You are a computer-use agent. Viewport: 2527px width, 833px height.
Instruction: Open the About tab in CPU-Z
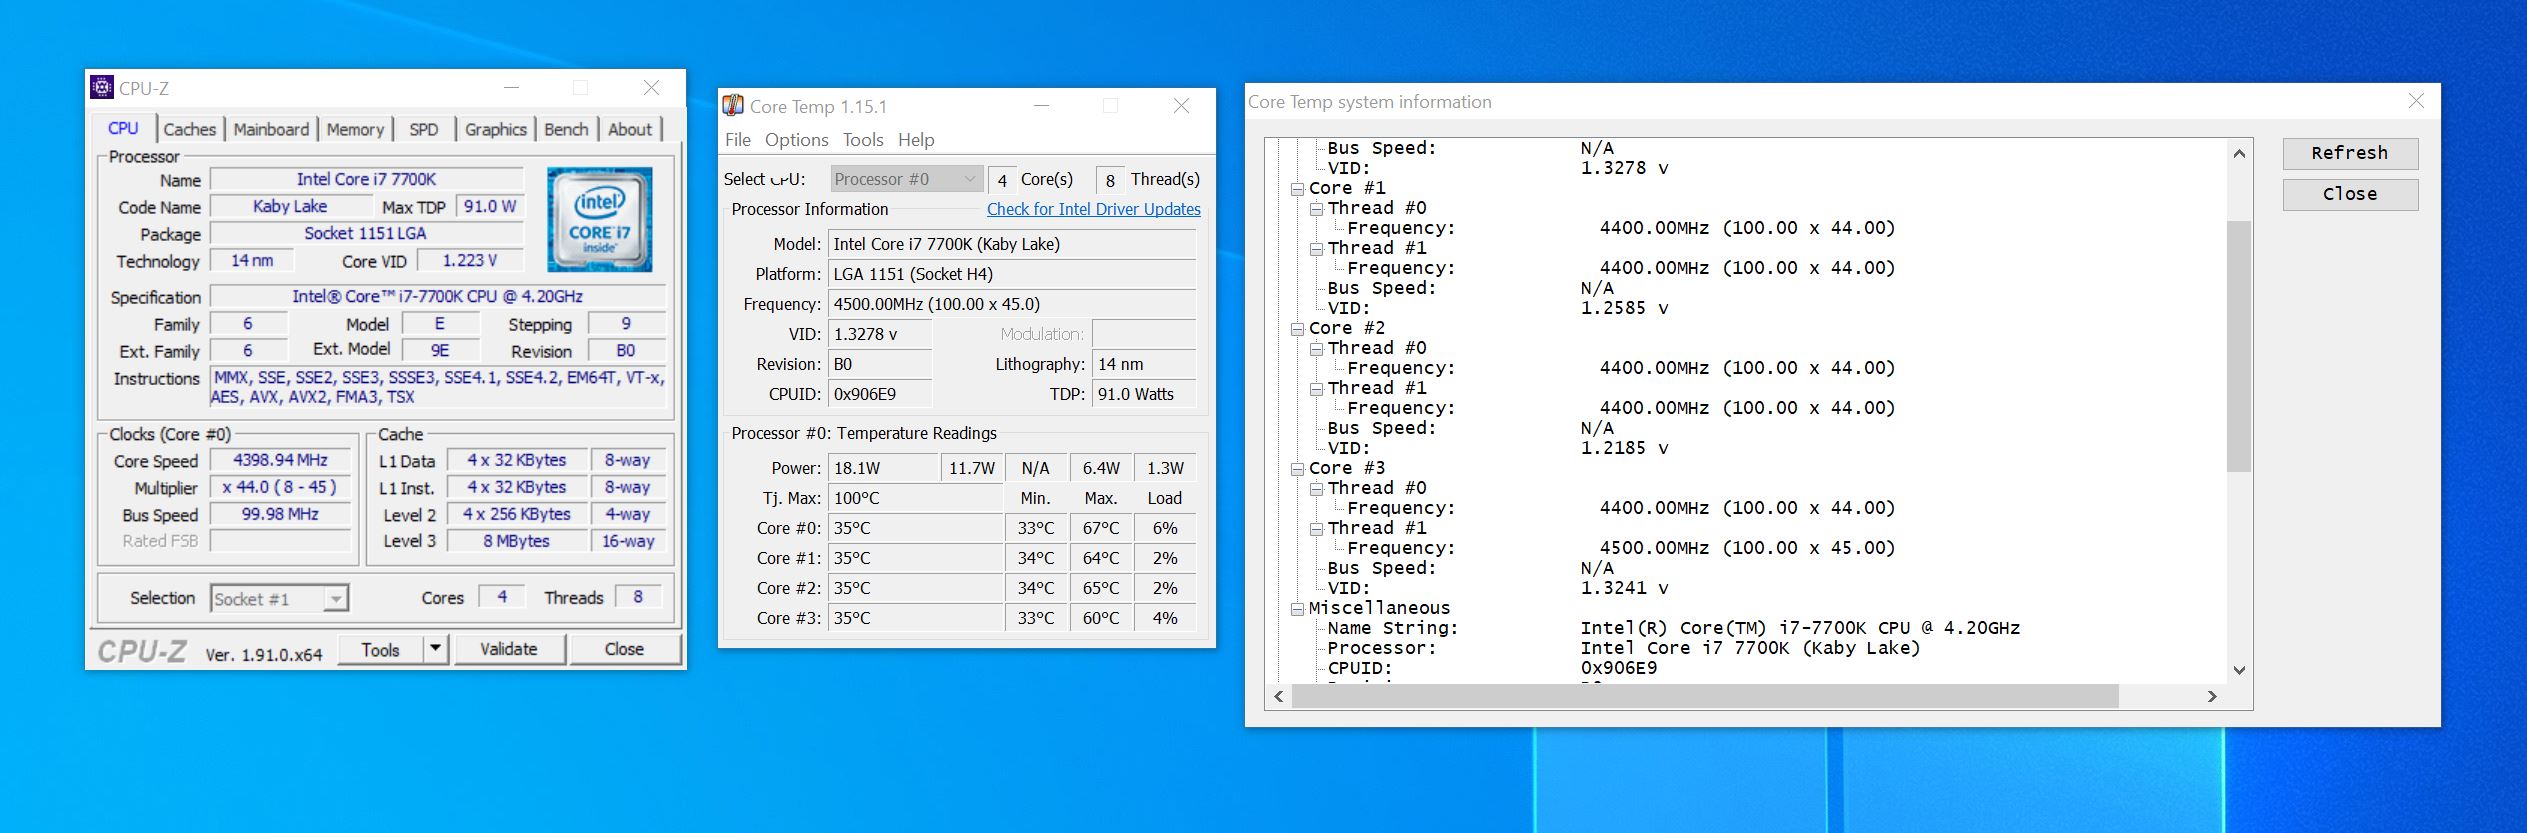pyautogui.click(x=630, y=129)
